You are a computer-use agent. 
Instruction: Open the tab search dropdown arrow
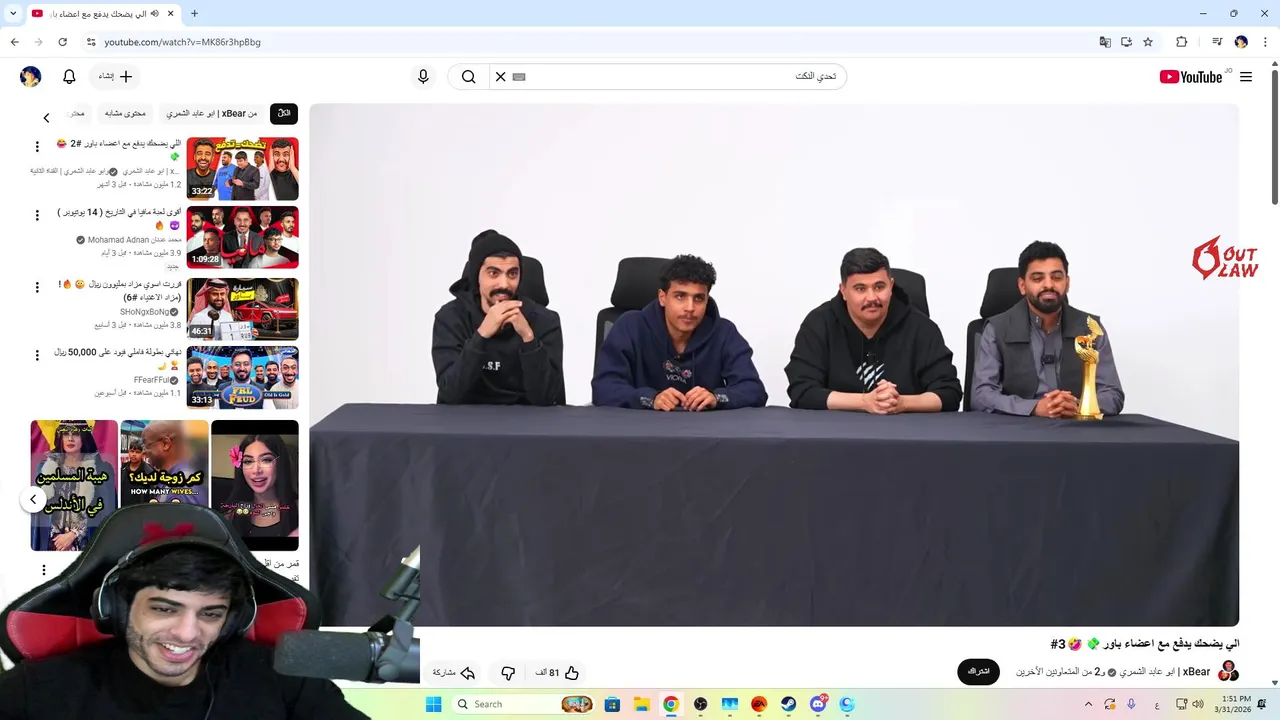[x=13, y=14]
